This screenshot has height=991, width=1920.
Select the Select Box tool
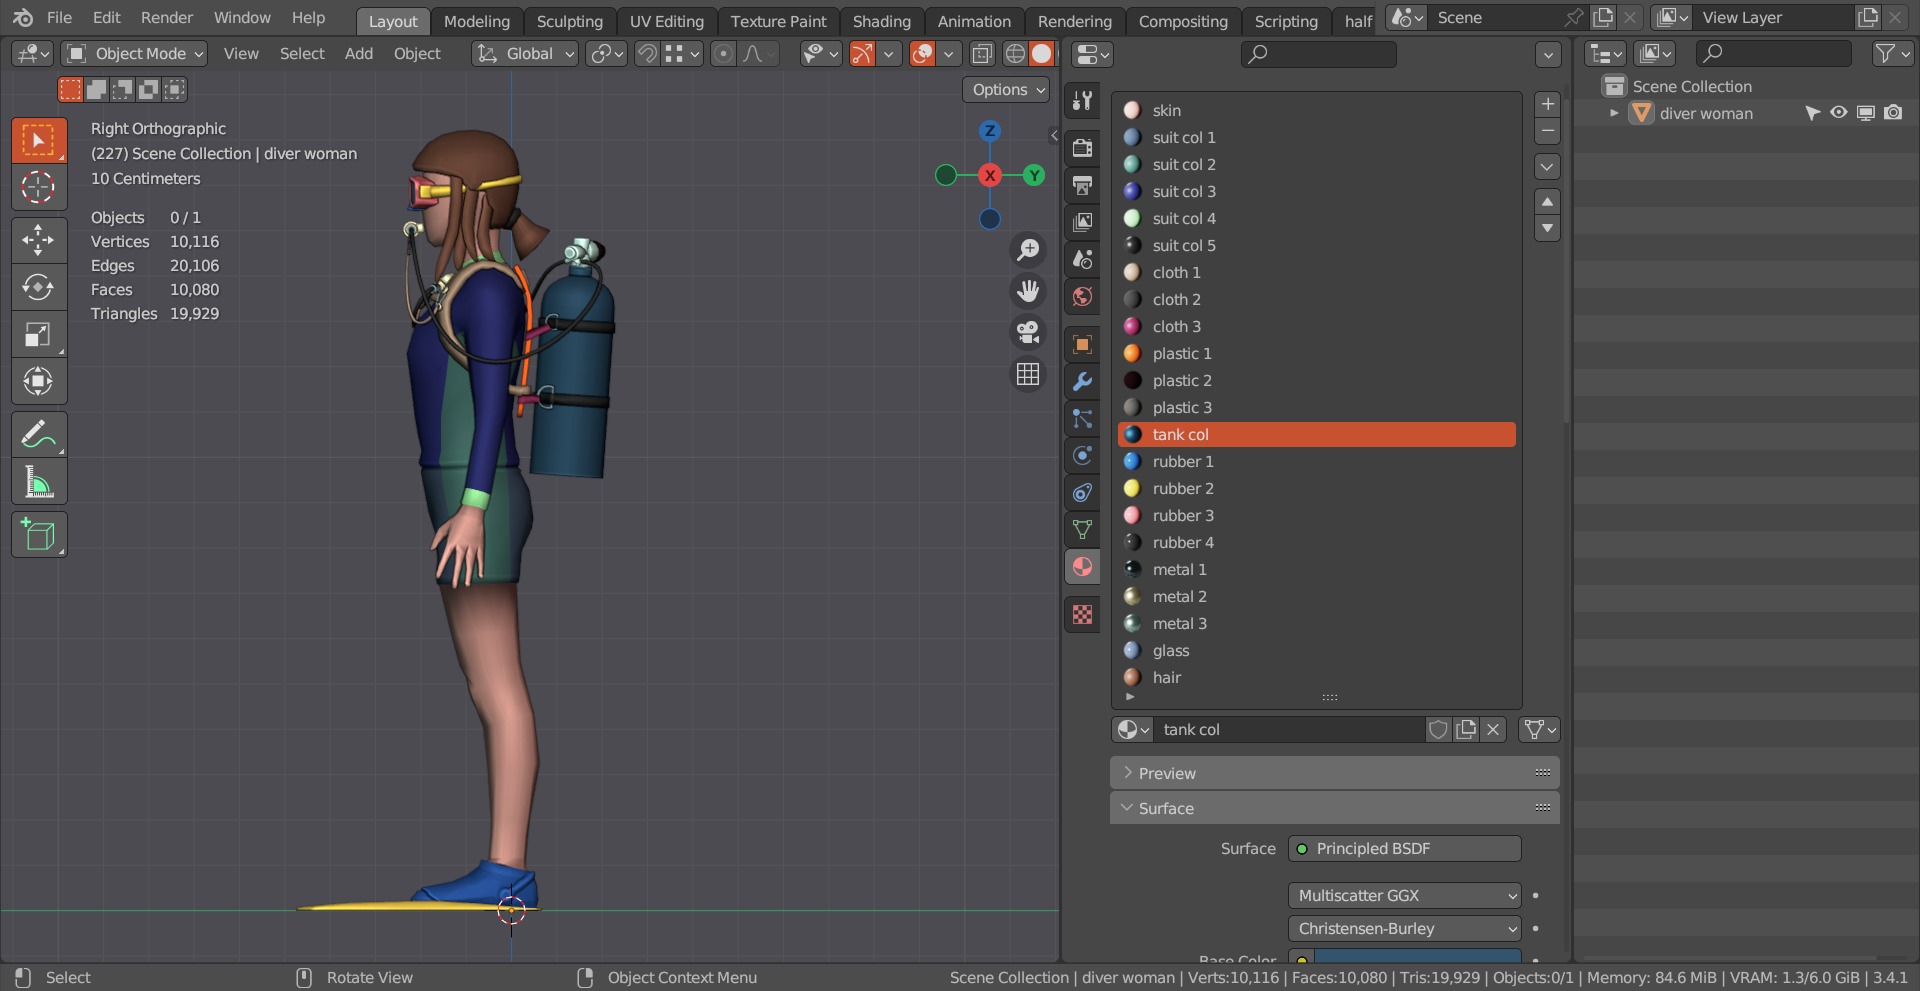coord(39,140)
